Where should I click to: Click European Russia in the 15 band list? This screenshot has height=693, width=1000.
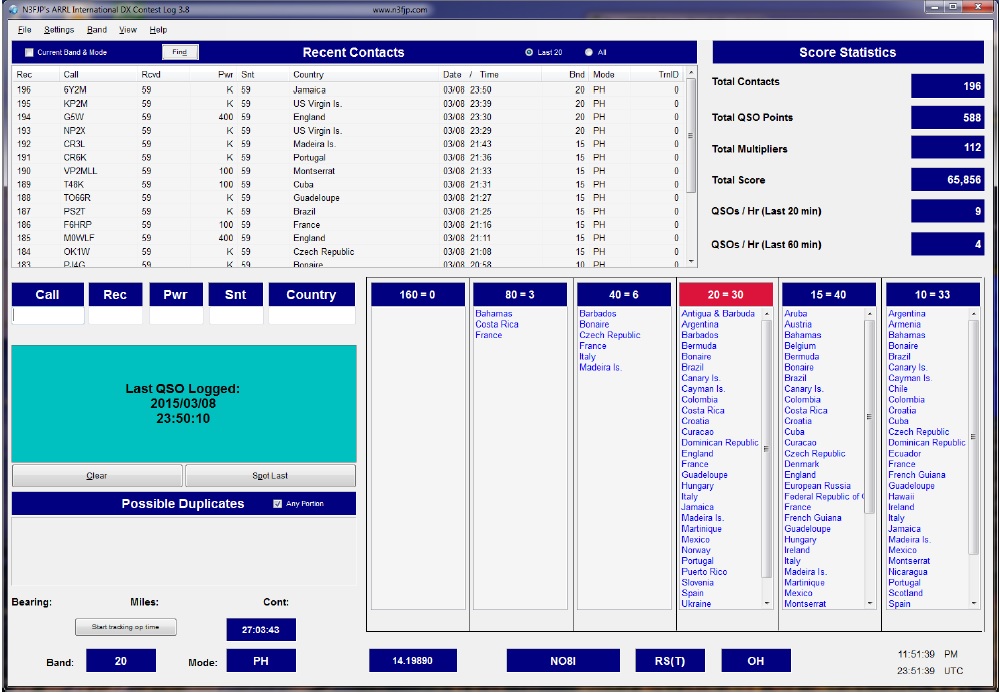point(818,486)
